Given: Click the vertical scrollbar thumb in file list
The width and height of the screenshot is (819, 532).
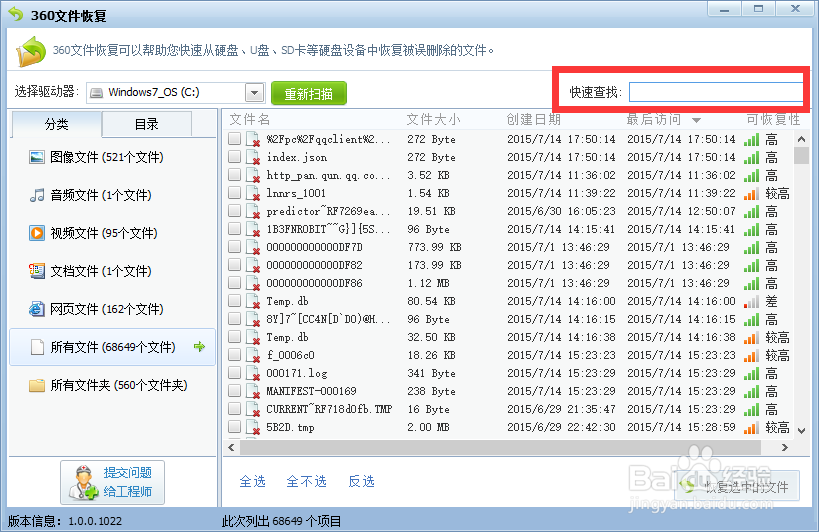Looking at the screenshot, I should [x=801, y=156].
